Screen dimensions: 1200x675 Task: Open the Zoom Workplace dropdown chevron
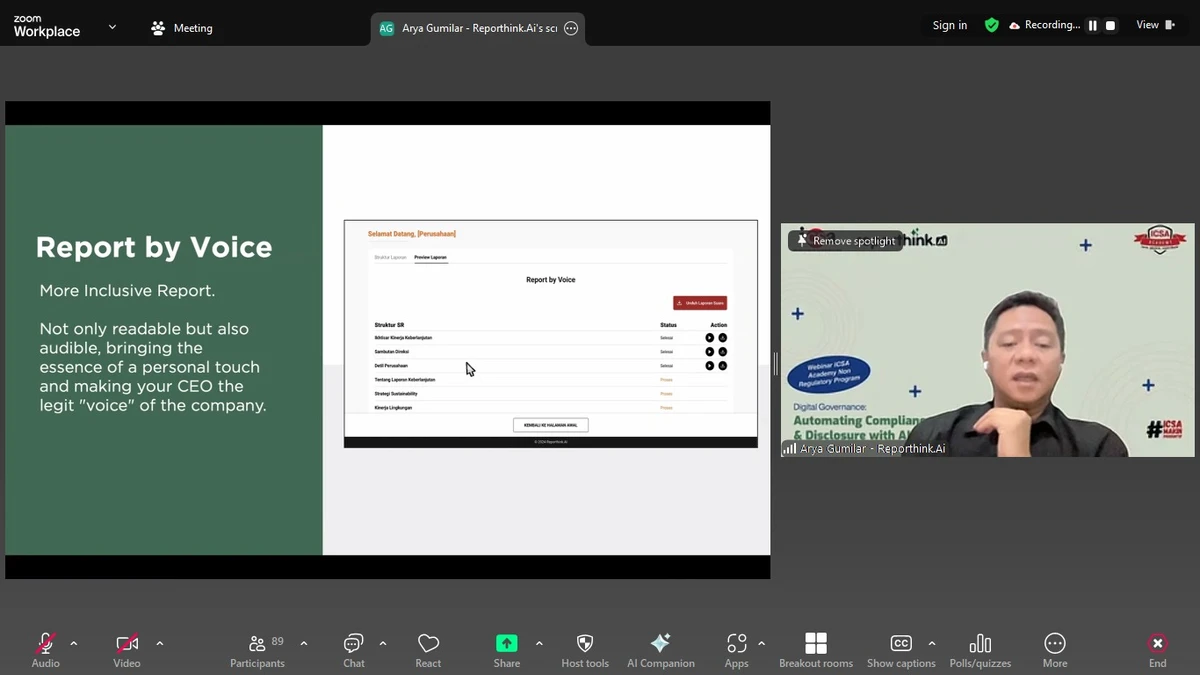coord(112,27)
